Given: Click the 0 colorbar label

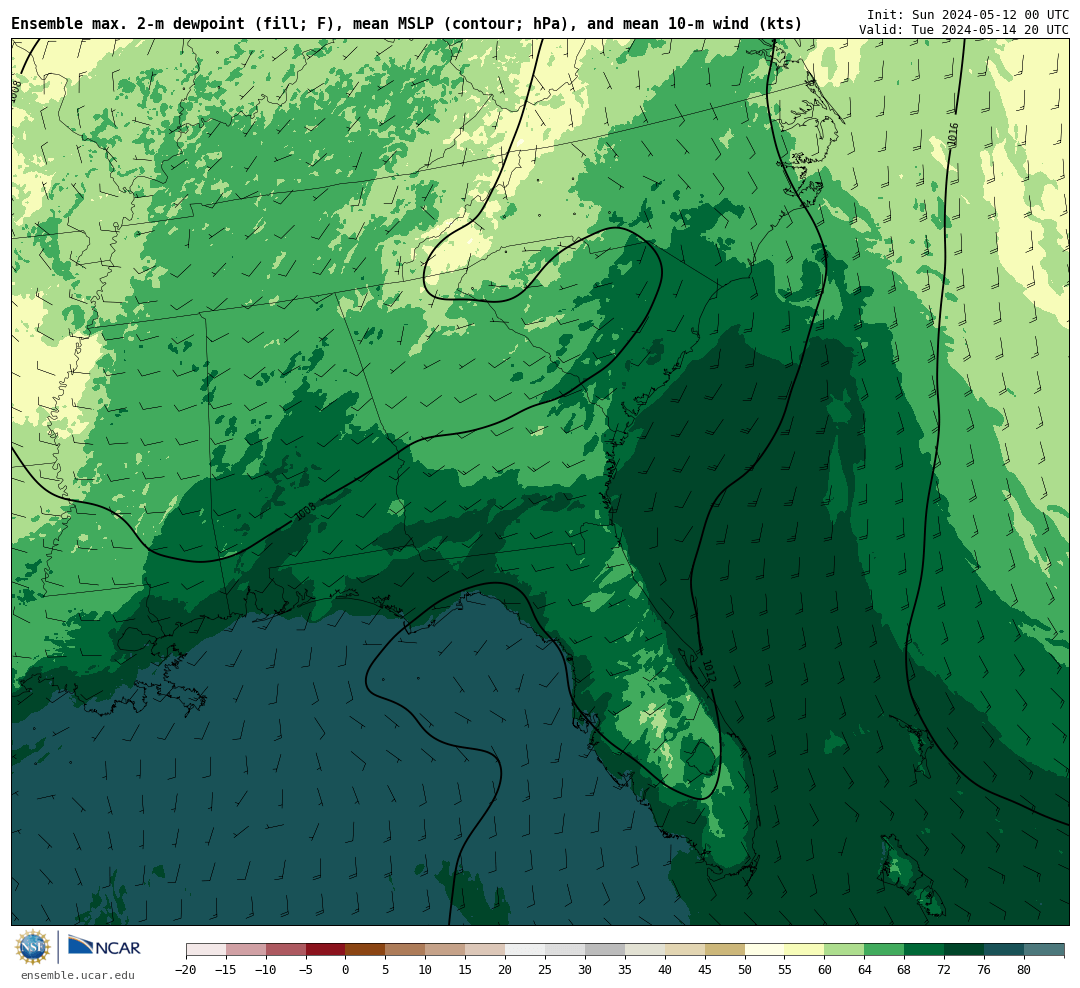Looking at the screenshot, I should 346,970.
